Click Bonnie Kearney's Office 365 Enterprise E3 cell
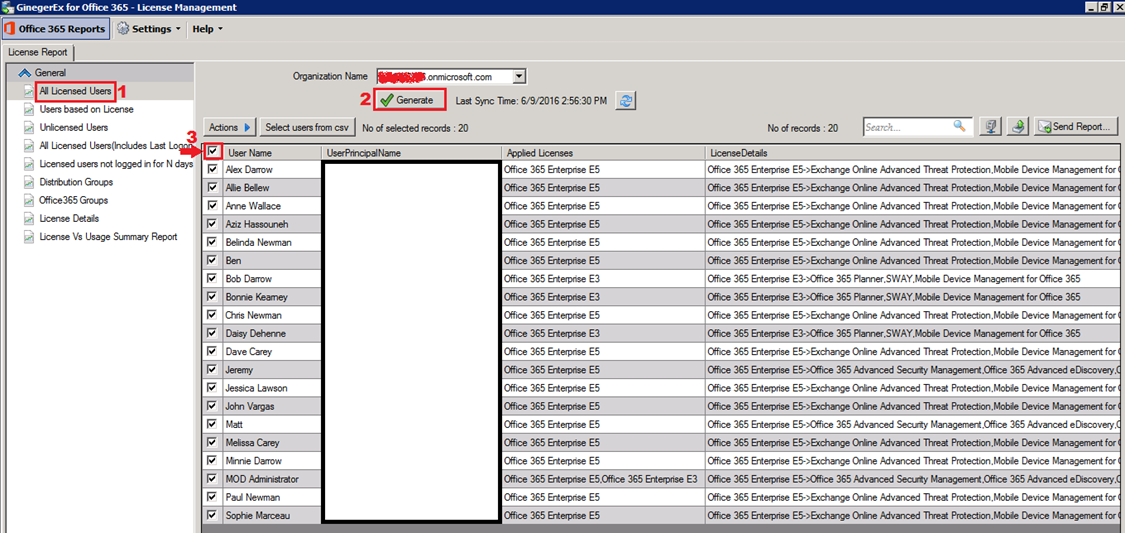 pos(603,297)
